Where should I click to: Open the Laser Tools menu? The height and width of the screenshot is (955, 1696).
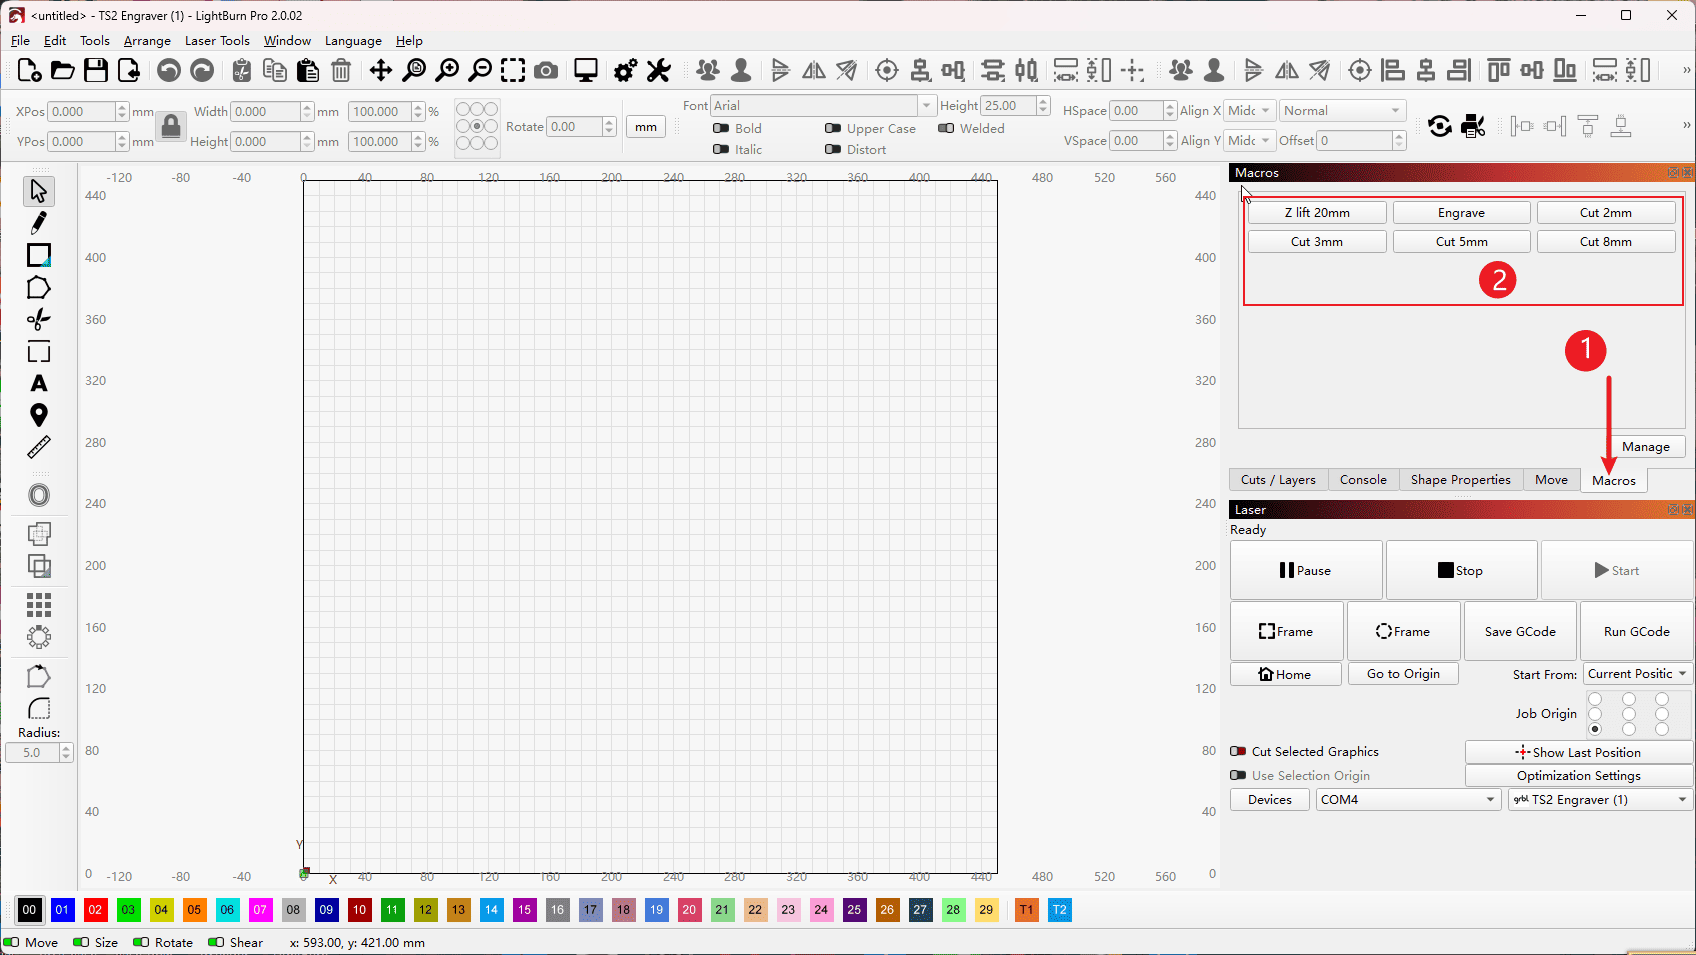tap(217, 41)
